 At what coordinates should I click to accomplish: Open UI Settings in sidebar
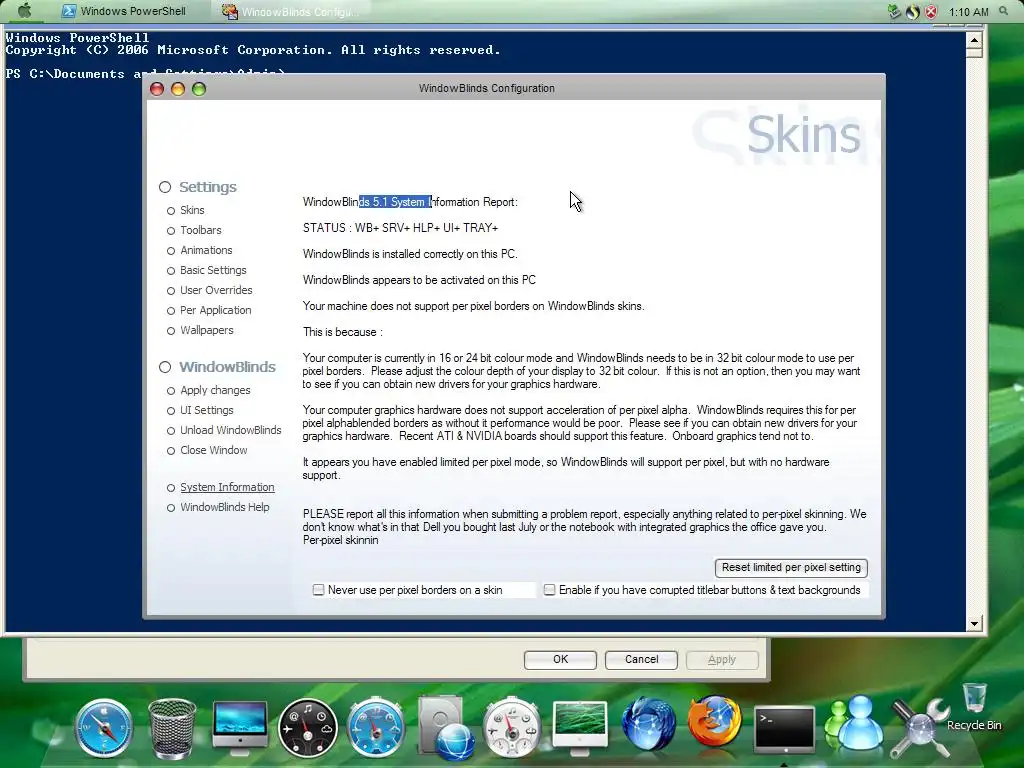pyautogui.click(x=206, y=410)
